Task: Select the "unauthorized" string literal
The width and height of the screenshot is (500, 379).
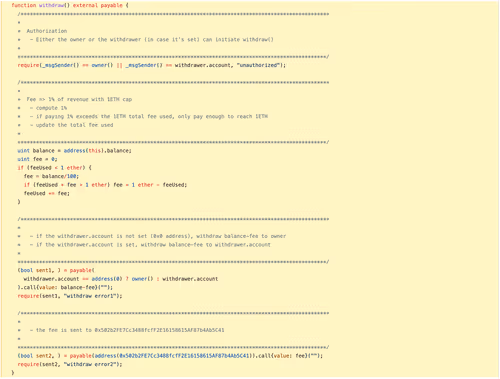Action: click(x=258, y=65)
